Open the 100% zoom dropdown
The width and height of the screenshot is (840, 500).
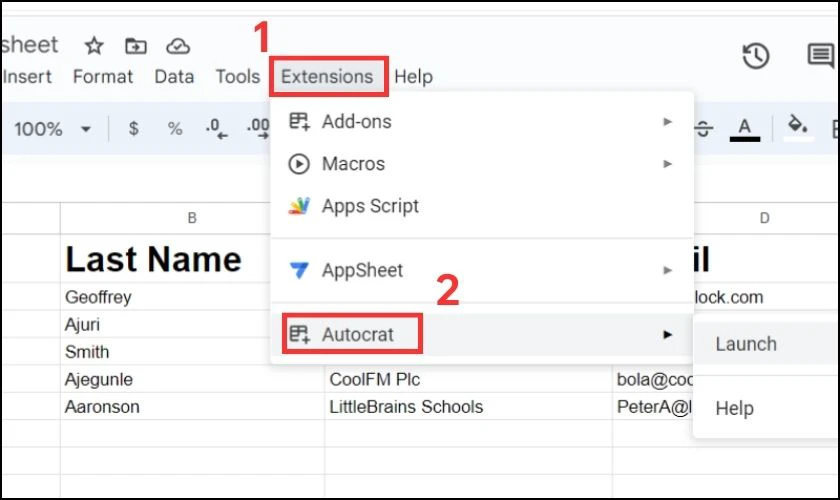point(51,129)
